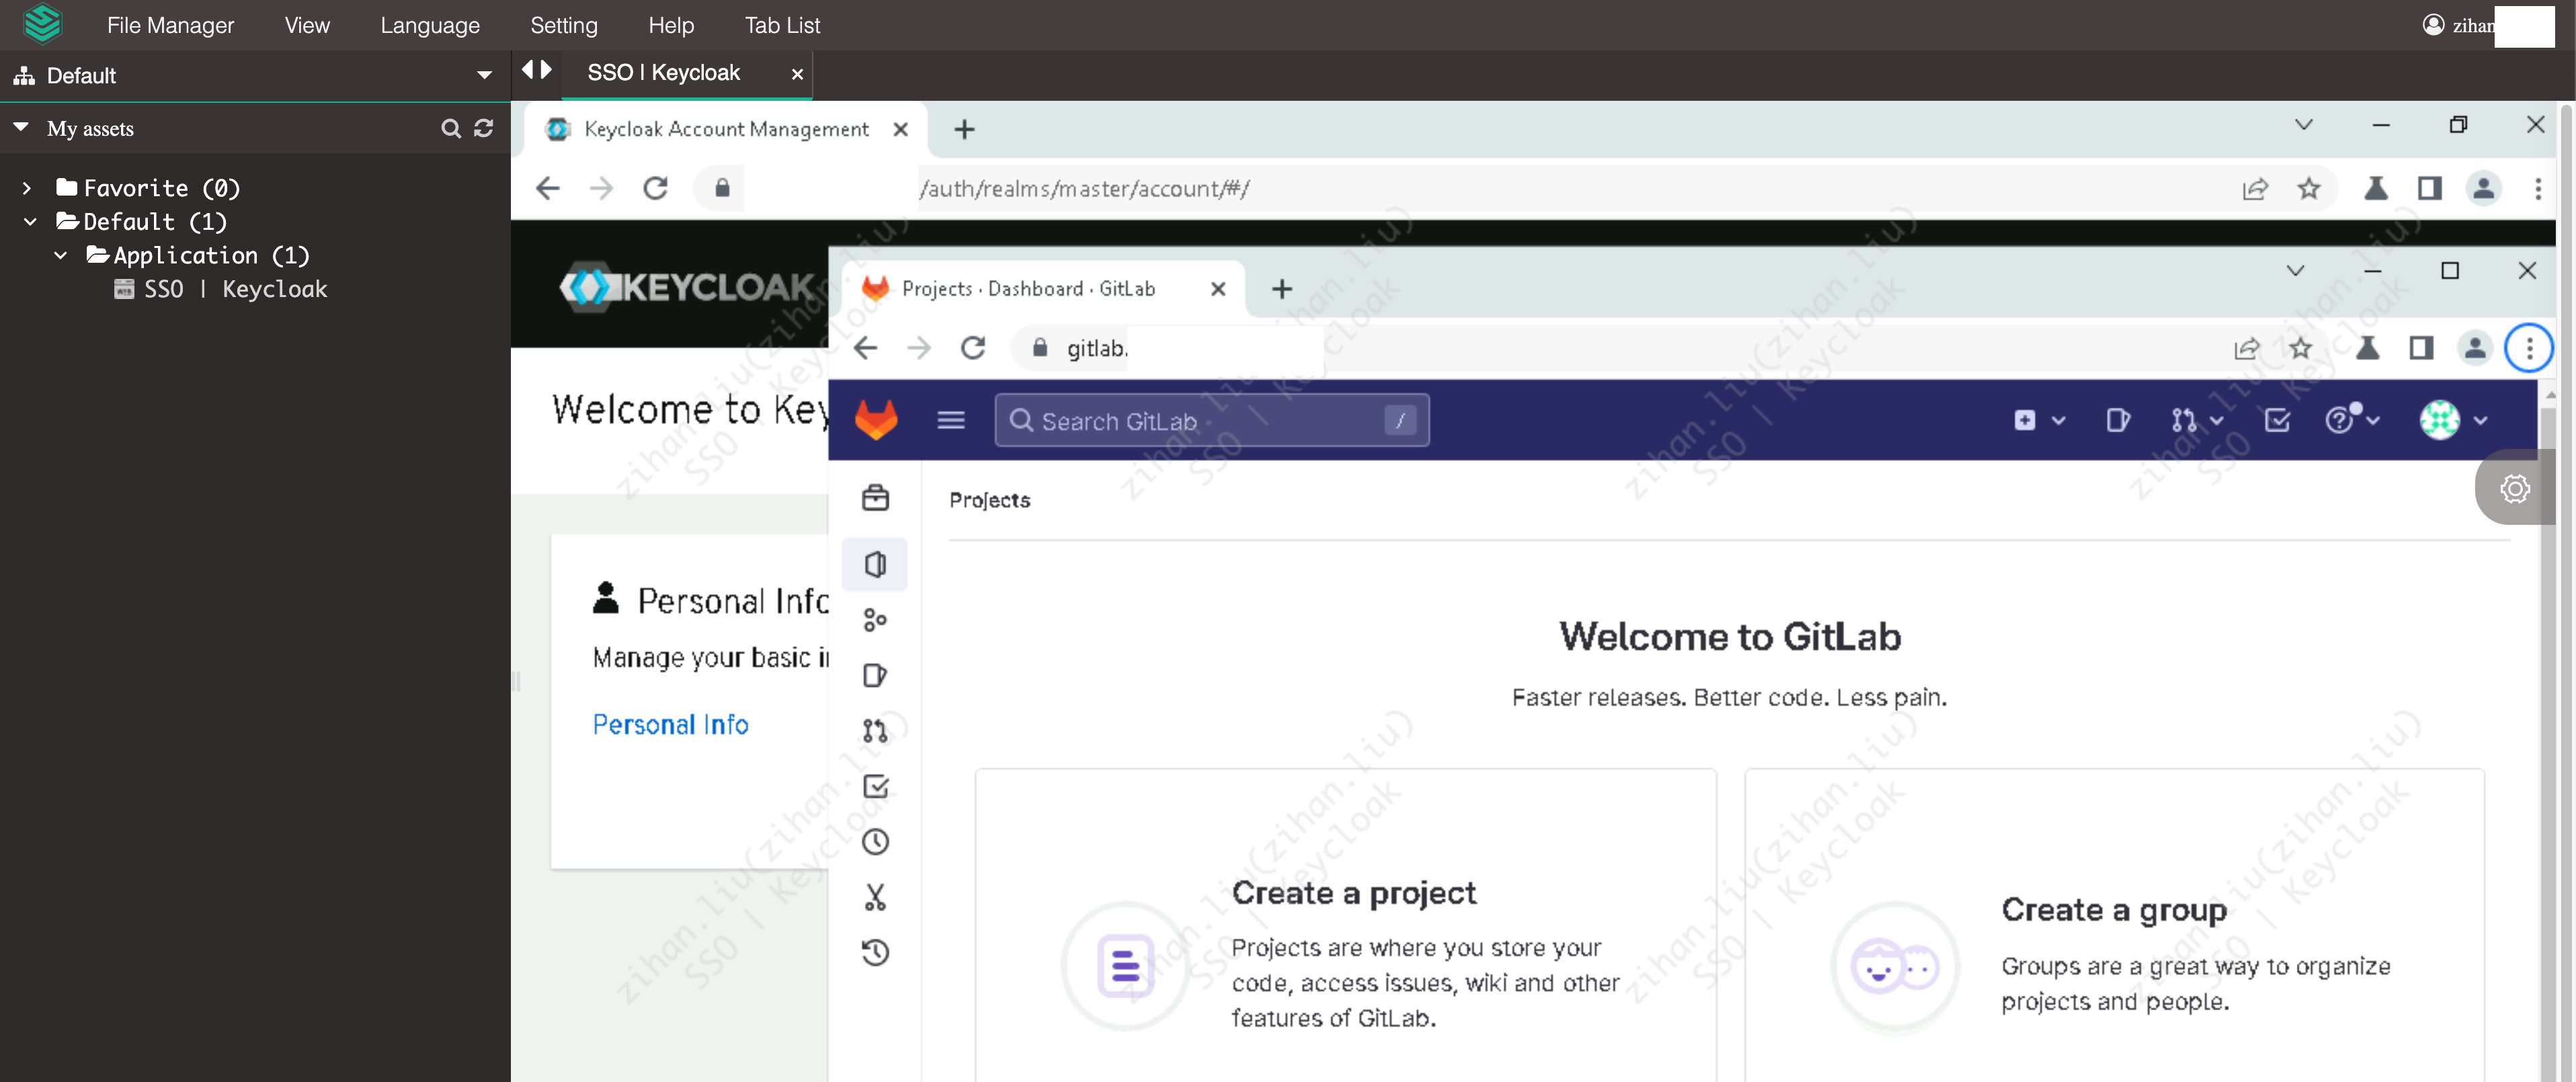Collapse the Application (1) folder
The height and width of the screenshot is (1082, 2576).
pyautogui.click(x=61, y=255)
